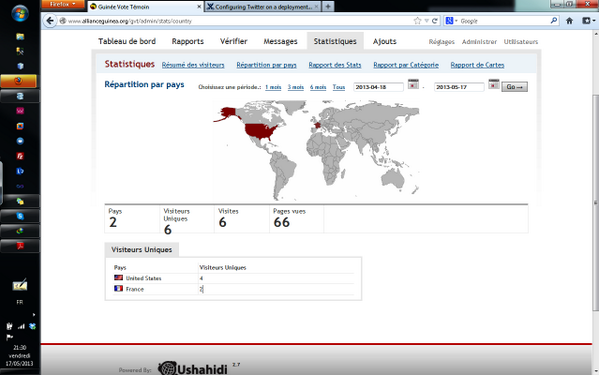Open the Adobe Reader taskbar icon
This screenshot has width=599, height=375.
click(x=20, y=246)
